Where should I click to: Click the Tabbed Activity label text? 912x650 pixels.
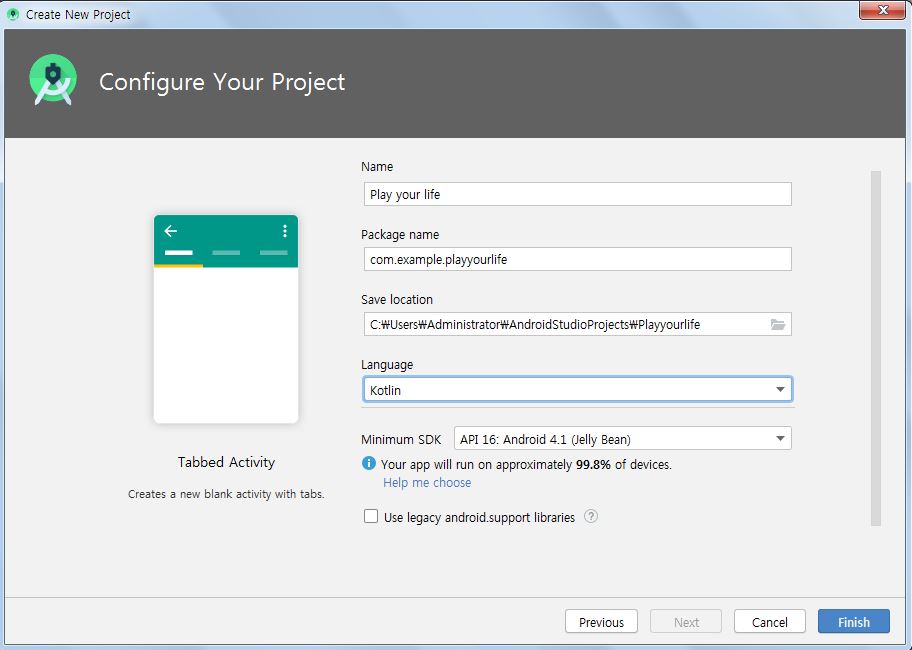(226, 462)
